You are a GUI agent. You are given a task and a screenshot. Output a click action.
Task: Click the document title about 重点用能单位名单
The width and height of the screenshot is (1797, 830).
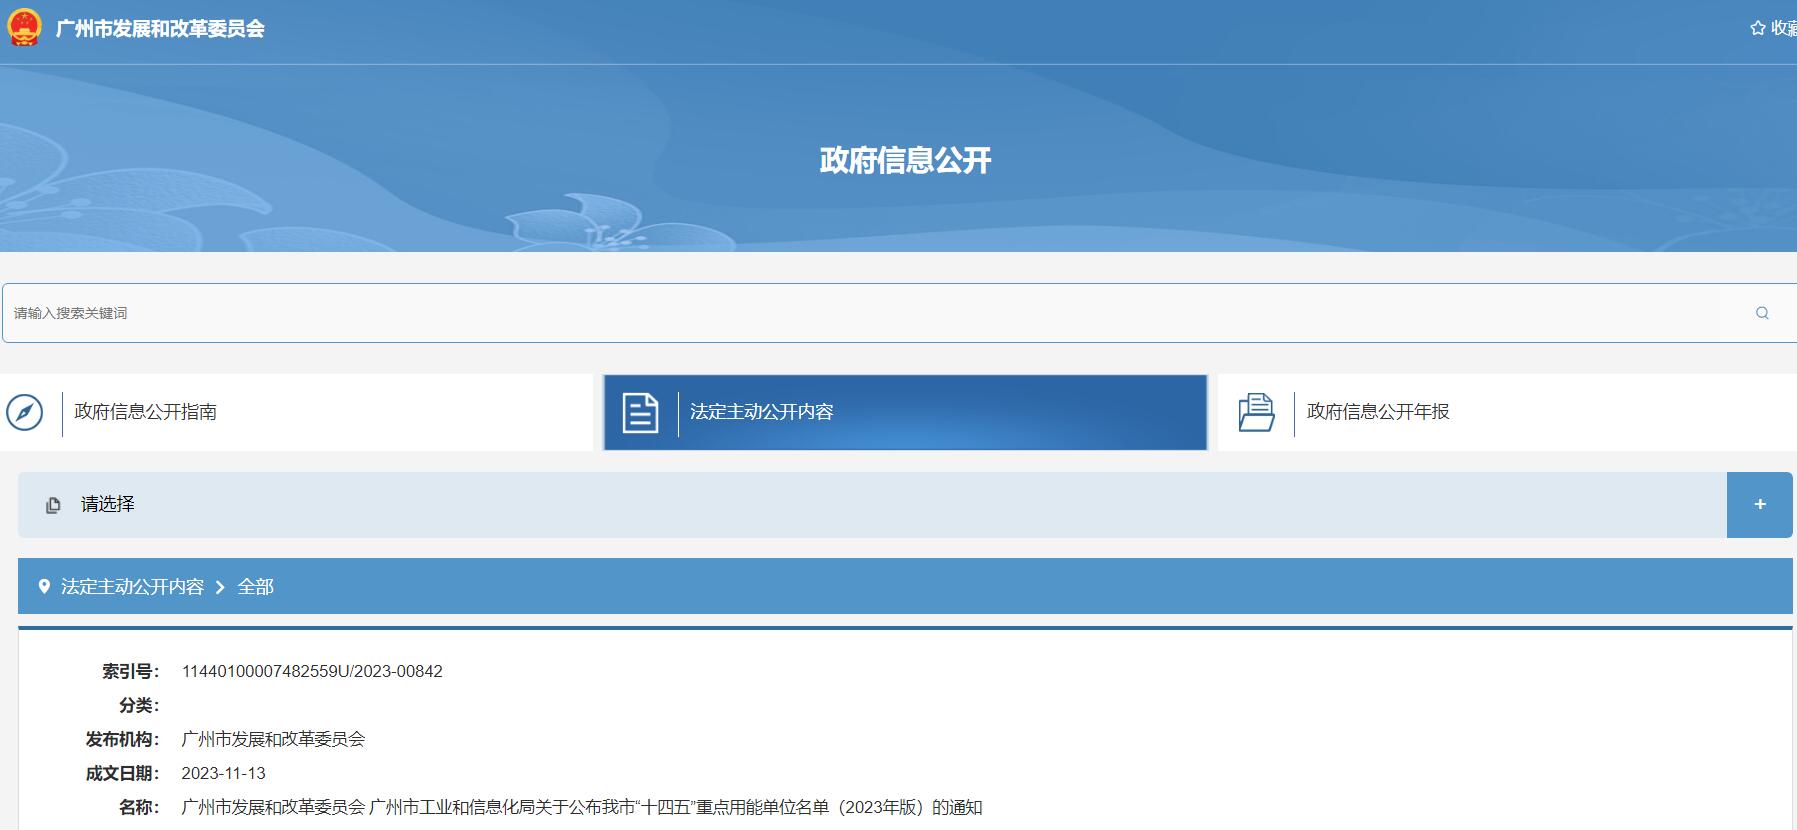point(581,807)
